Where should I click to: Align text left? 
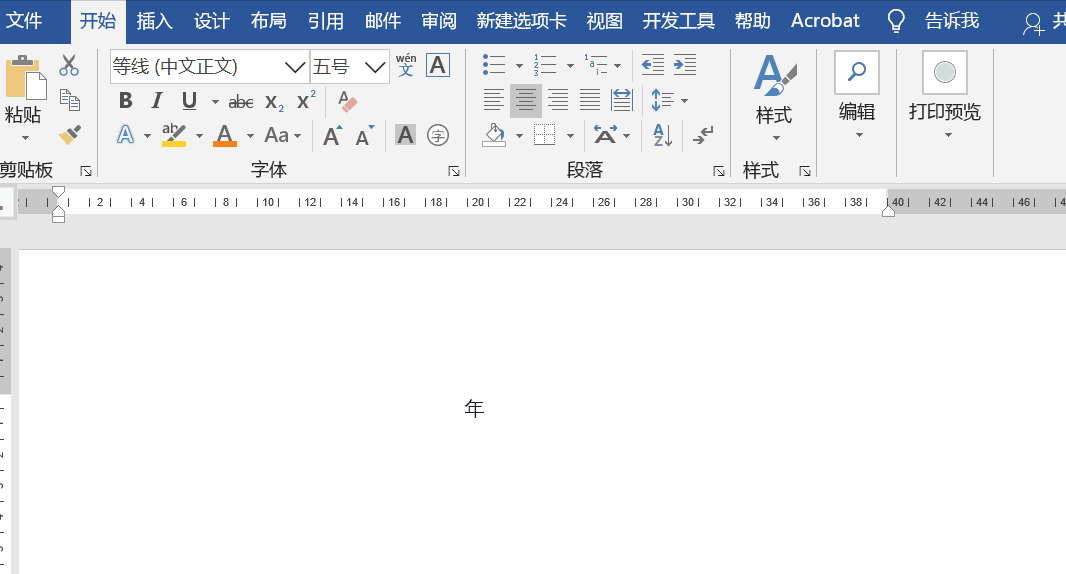coord(494,101)
